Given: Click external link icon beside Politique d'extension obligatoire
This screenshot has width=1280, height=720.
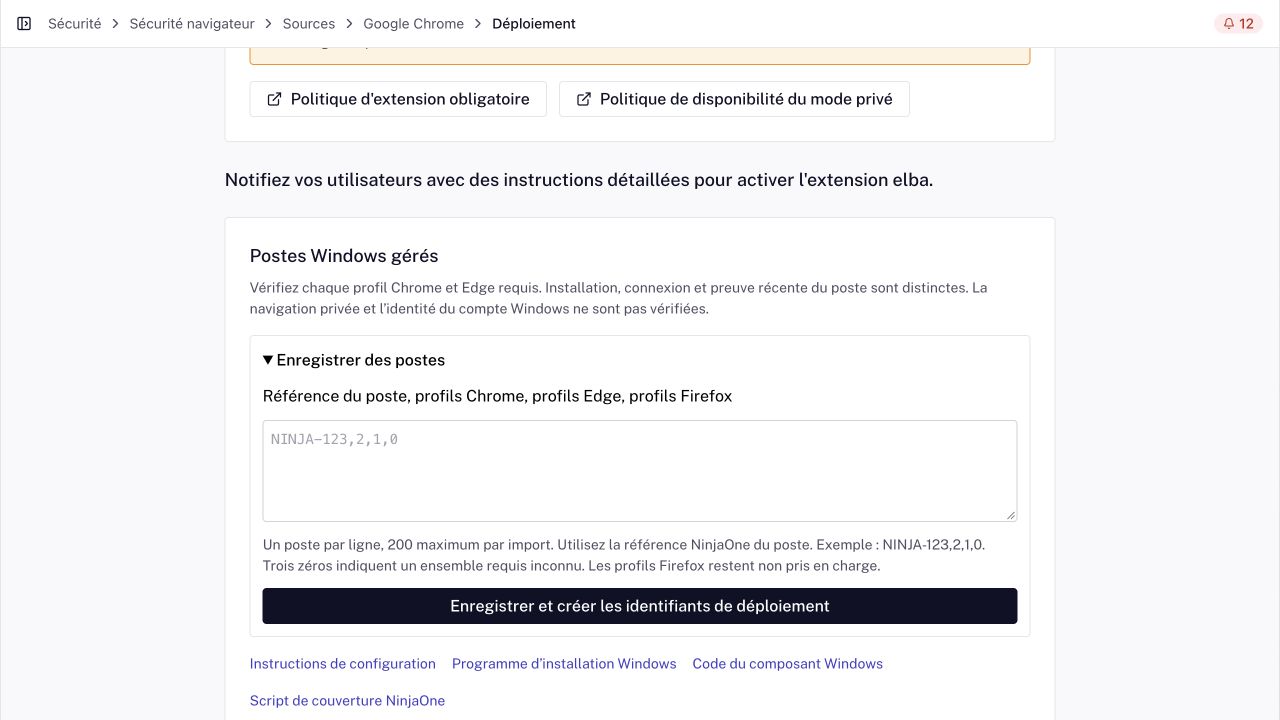Looking at the screenshot, I should pos(274,99).
